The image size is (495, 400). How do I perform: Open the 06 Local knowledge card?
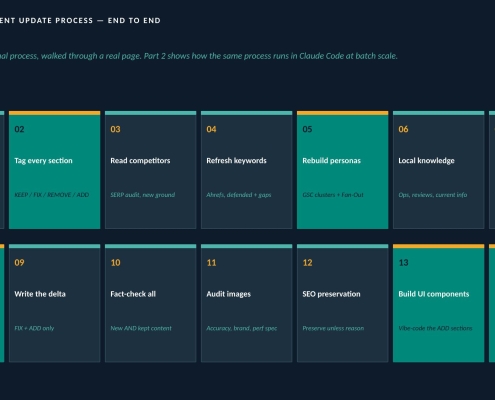pos(438,170)
